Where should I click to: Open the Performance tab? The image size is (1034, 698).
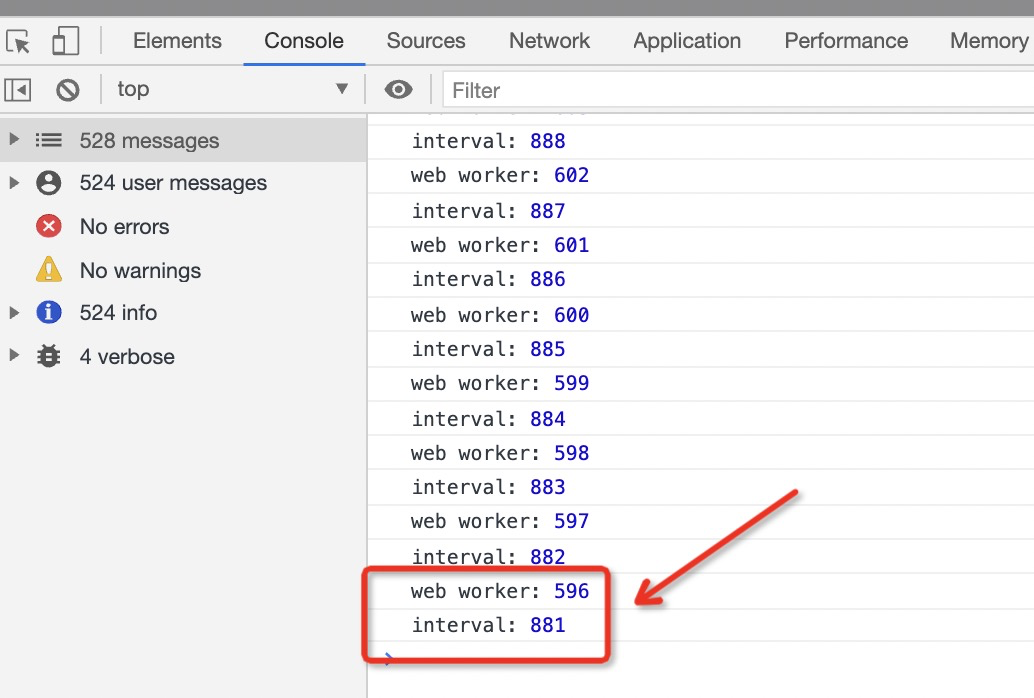846,41
